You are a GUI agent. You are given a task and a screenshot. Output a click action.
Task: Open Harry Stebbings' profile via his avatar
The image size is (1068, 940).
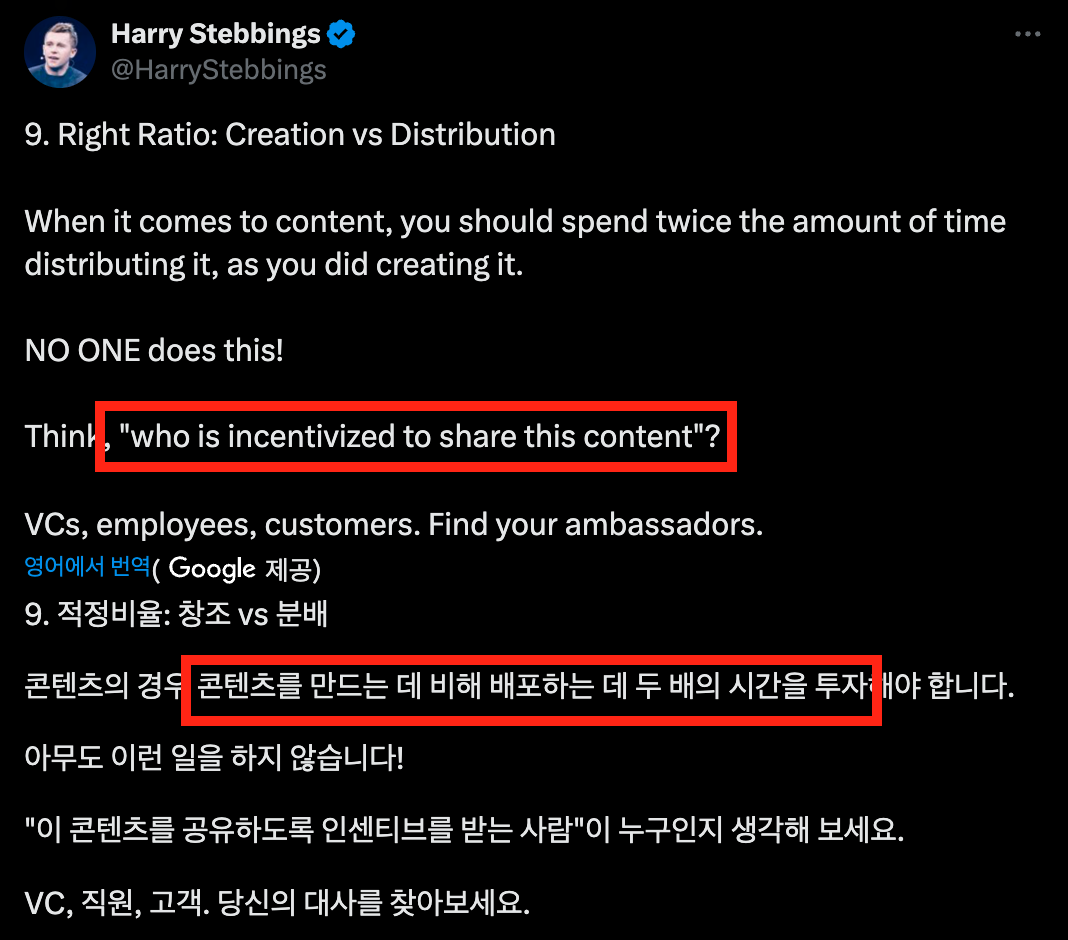pos(59,51)
